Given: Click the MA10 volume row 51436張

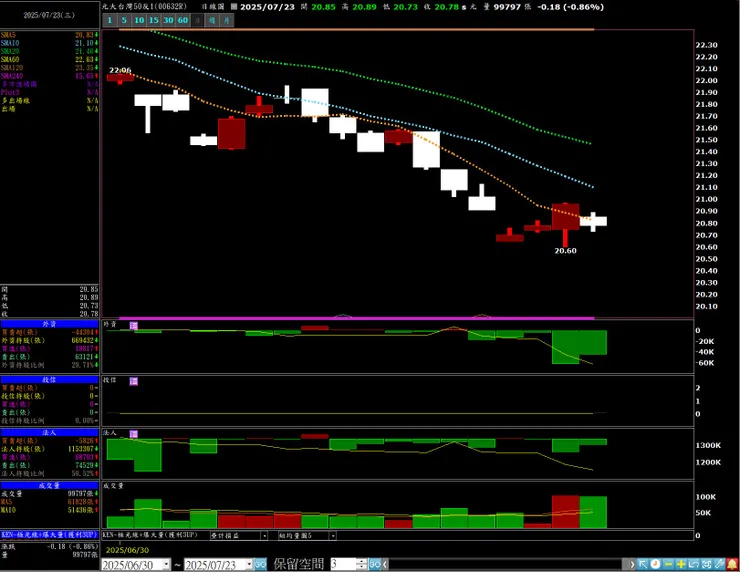Looking at the screenshot, I should coord(50,510).
